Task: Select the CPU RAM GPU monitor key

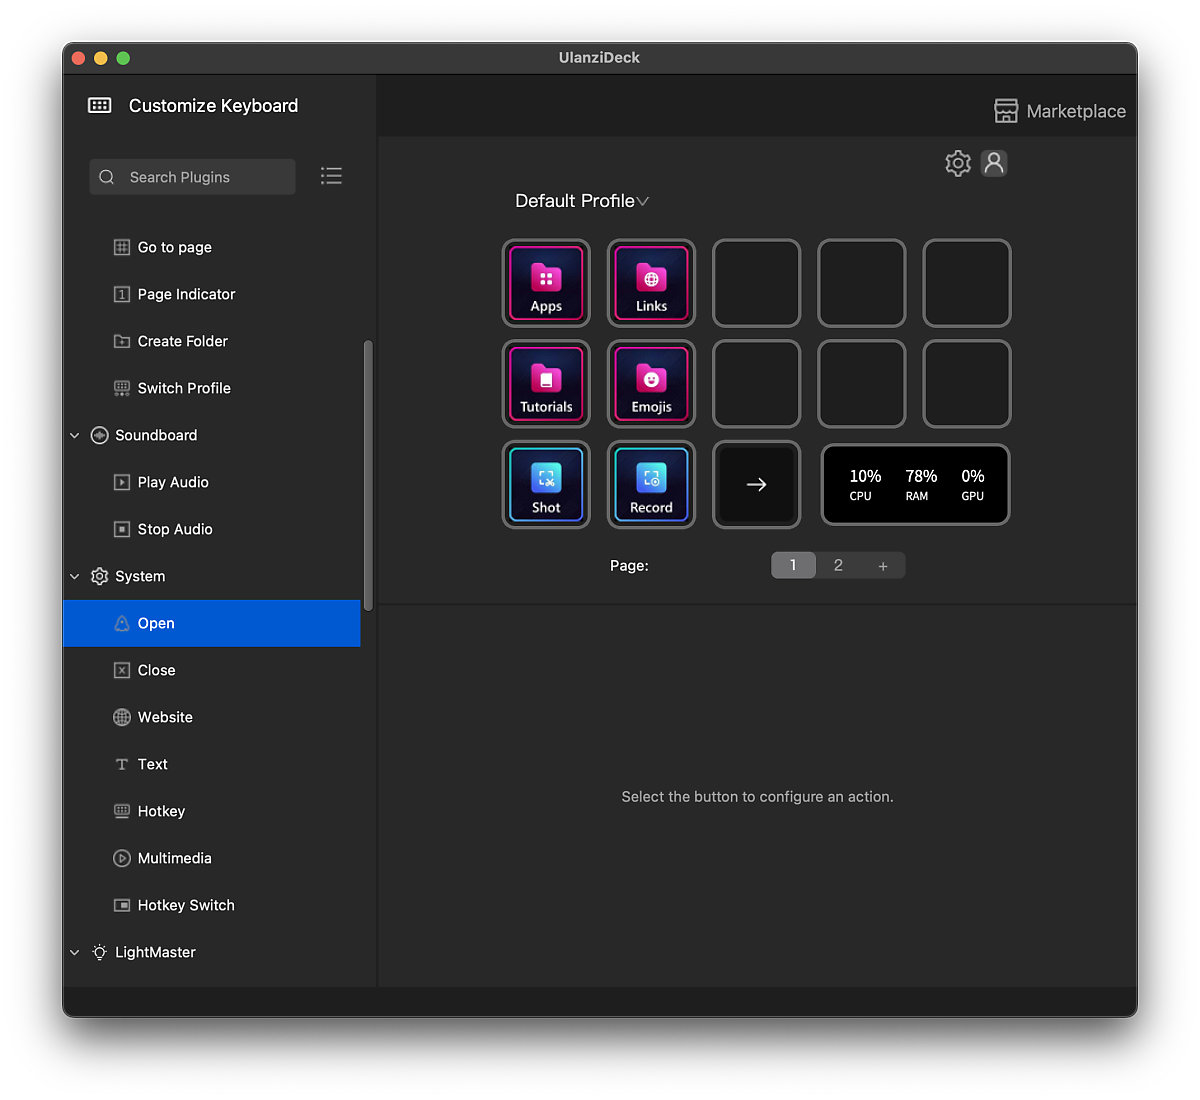Action: coord(916,485)
